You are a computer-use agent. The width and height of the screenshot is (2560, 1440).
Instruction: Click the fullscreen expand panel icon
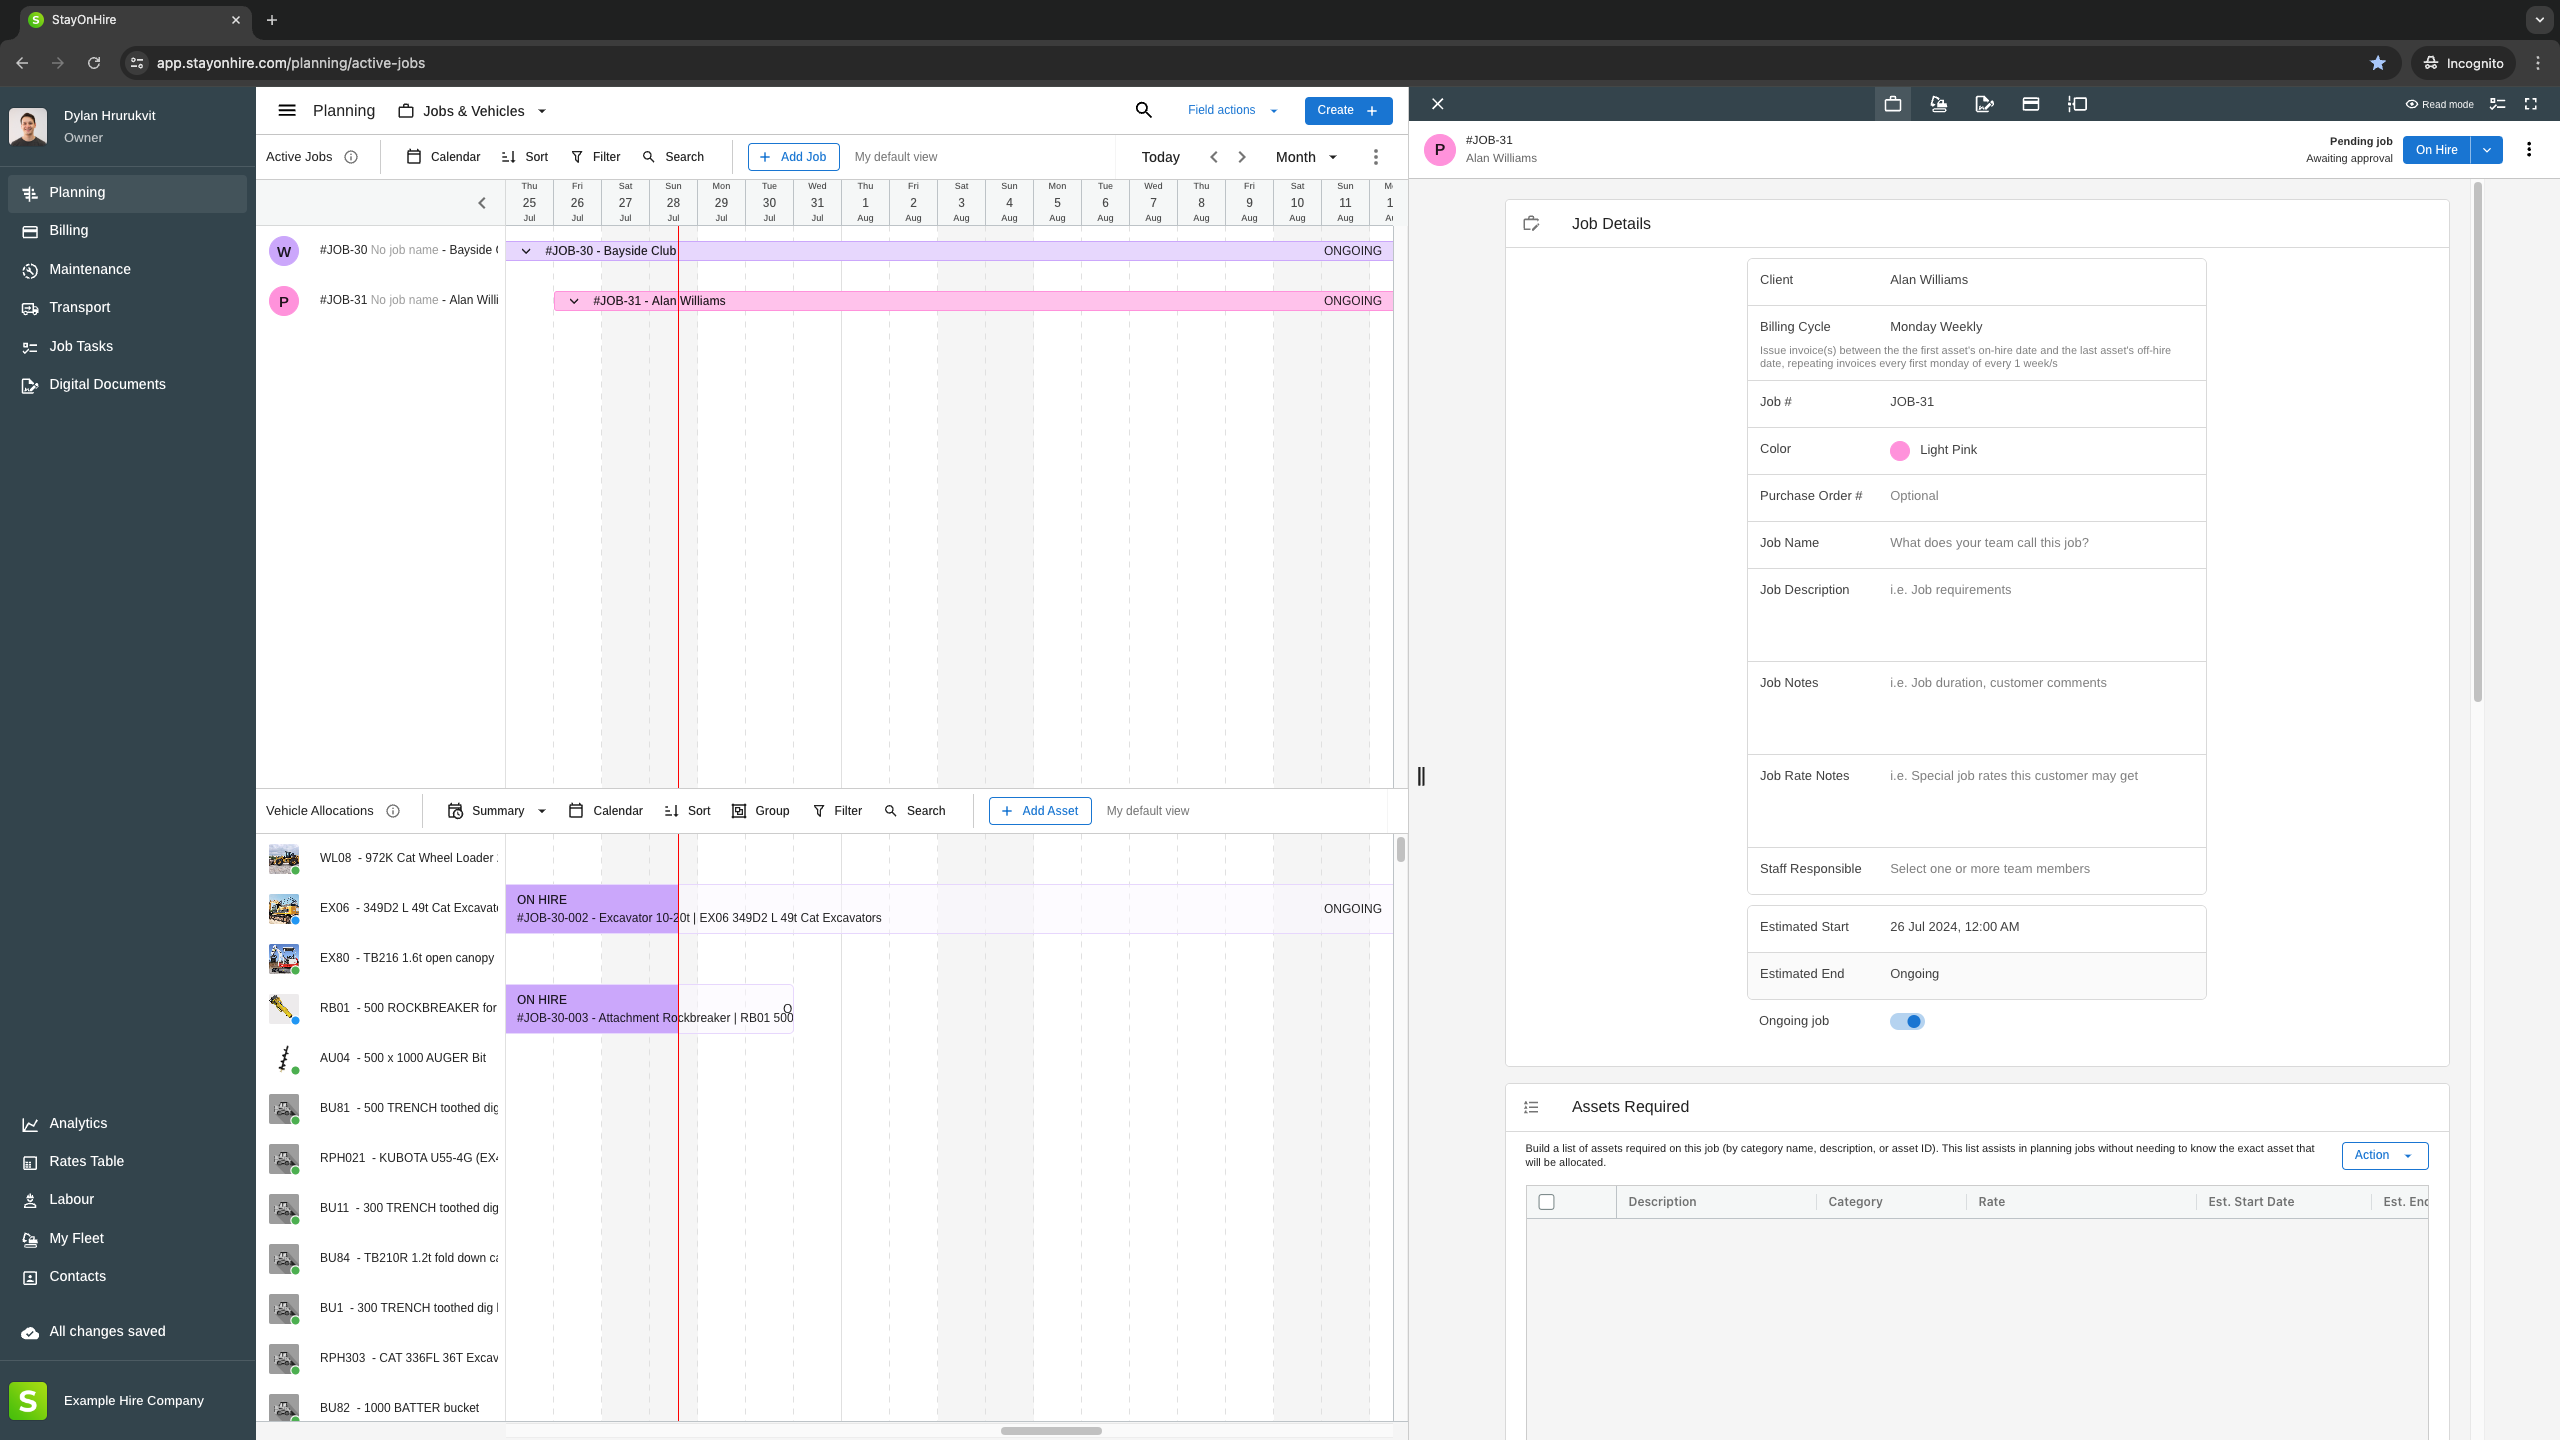2531,104
